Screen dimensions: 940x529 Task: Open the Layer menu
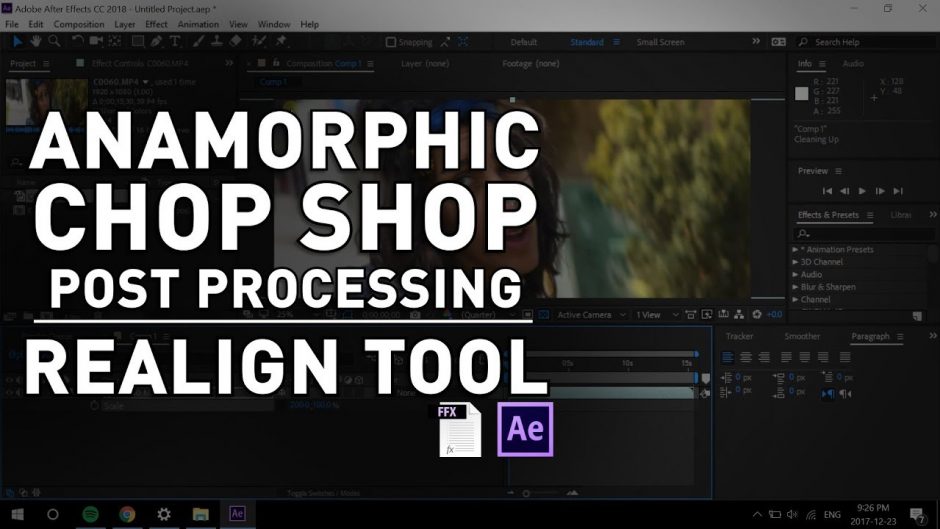point(125,25)
